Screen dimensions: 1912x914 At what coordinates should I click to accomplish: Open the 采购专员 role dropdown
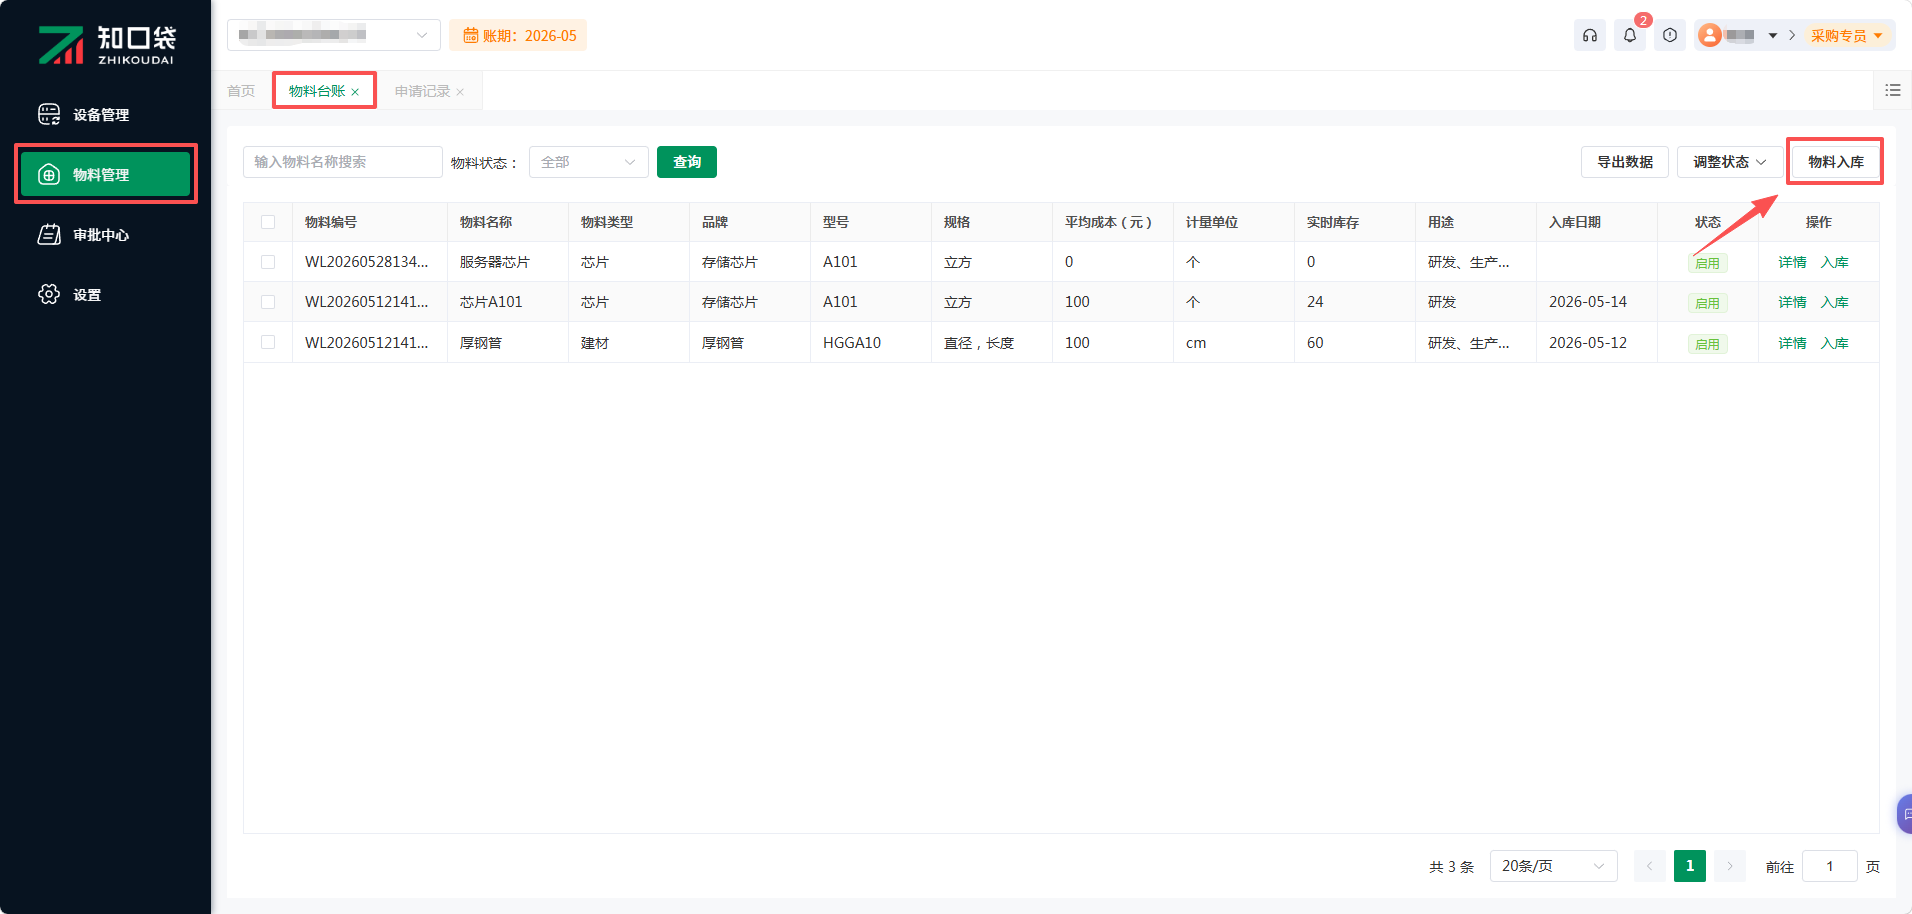1847,36
